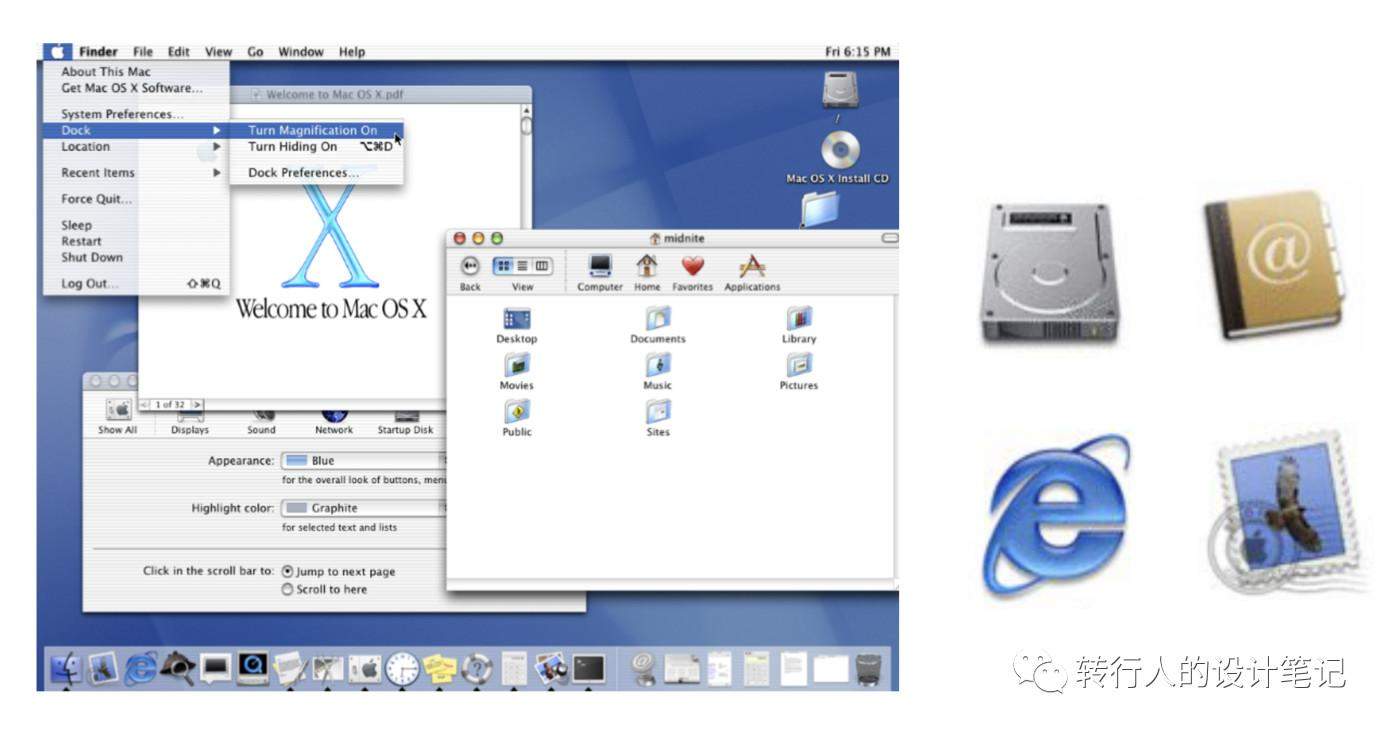Launch Terminal from the Dock
Image resolution: width=1392 pixels, height=734 pixels.
[589, 668]
